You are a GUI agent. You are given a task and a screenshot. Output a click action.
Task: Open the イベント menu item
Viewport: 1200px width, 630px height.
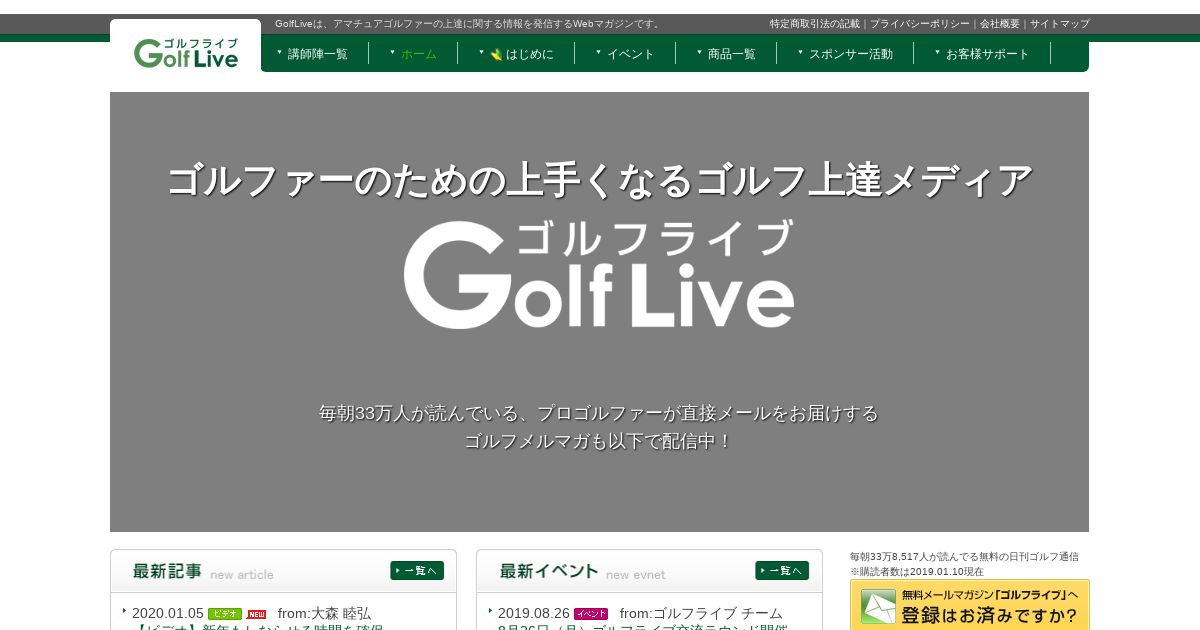(x=630, y=54)
